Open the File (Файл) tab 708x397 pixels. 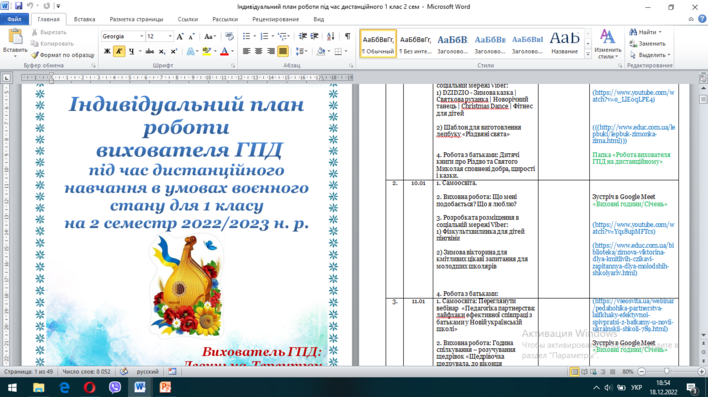point(14,19)
